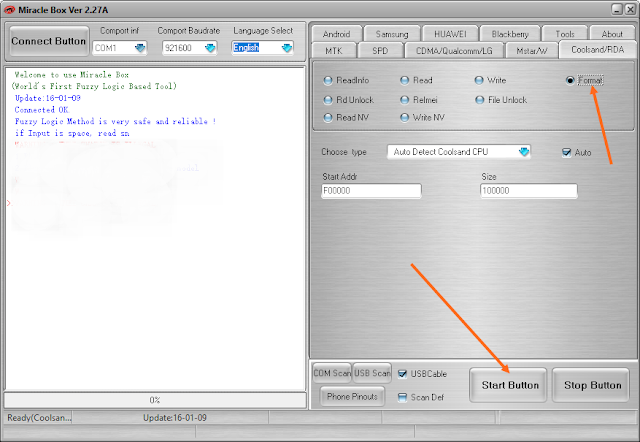Select the RdImei radio option

coord(419,100)
